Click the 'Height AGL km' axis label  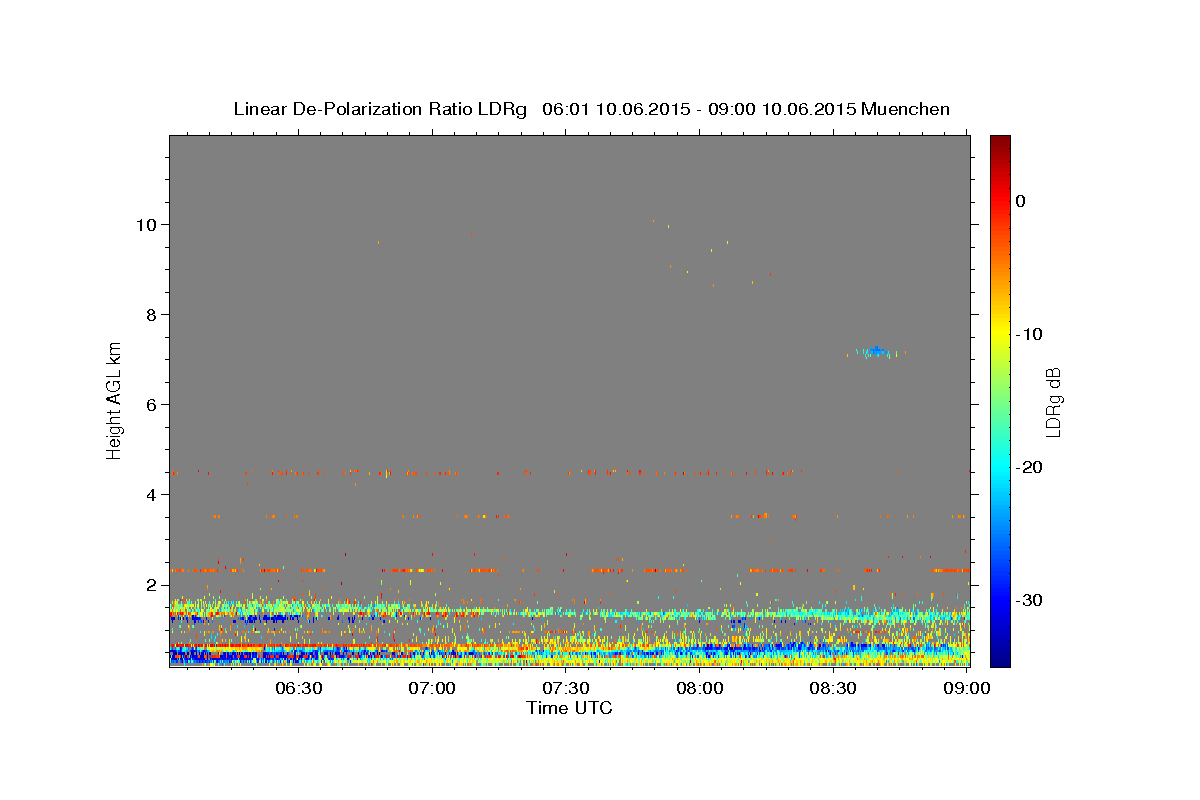115,400
